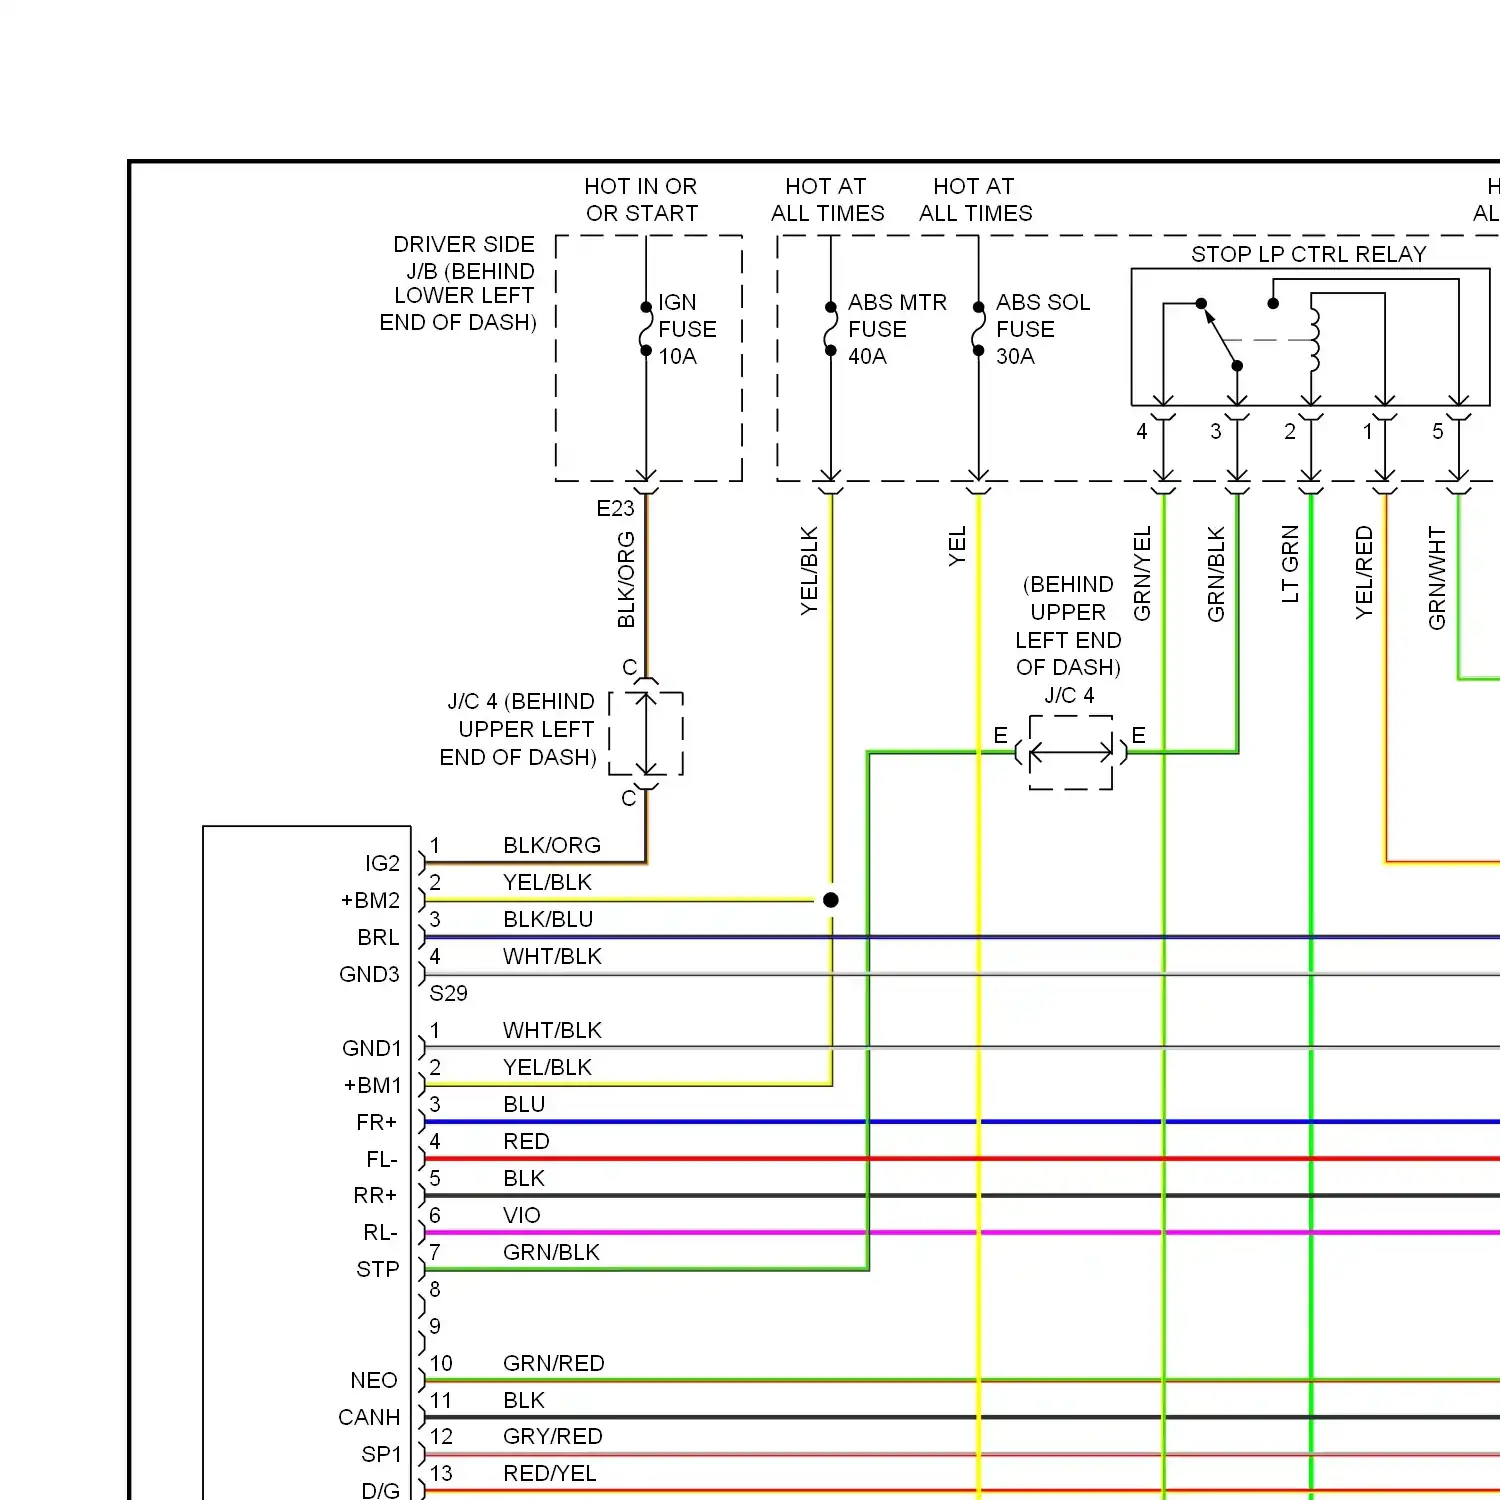Select relay terminal number 5

pyautogui.click(x=1438, y=431)
